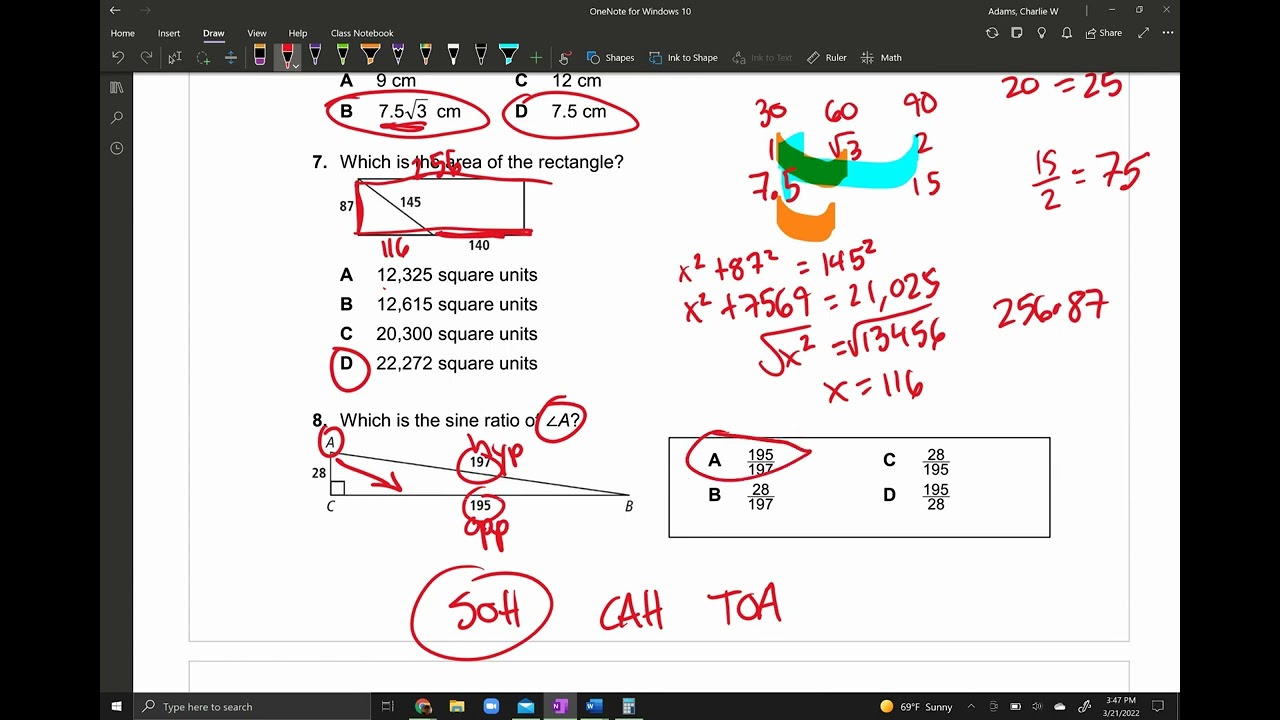Open Recent notes clock icon
Screen dimensions: 1280x720
click(117, 148)
